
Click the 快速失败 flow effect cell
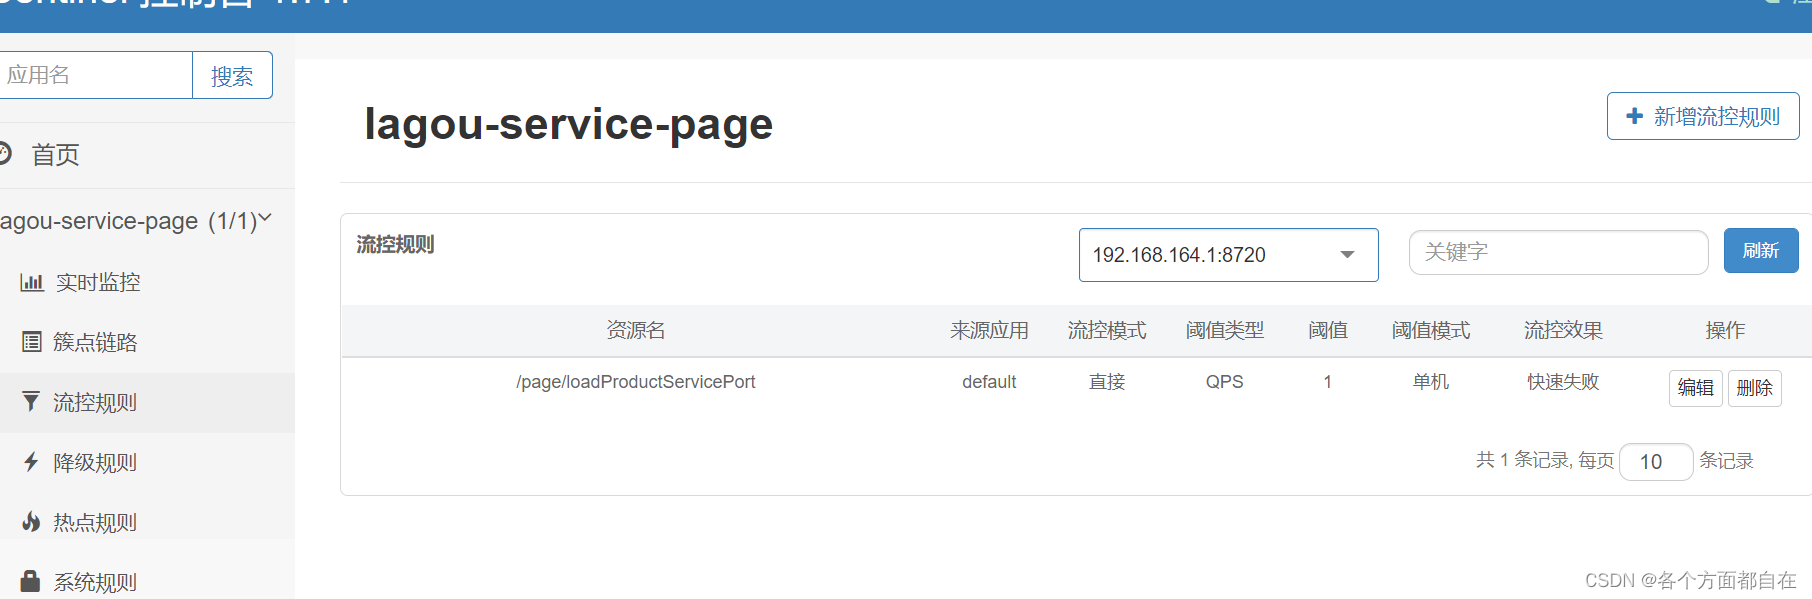[1563, 382]
